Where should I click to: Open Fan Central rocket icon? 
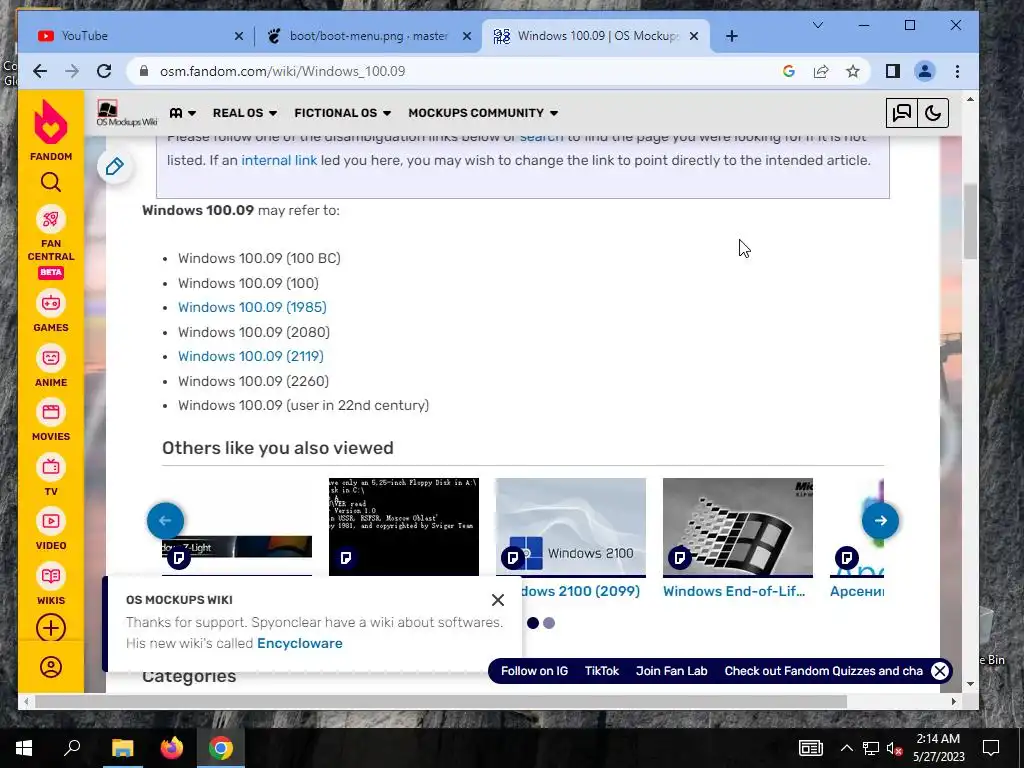[x=51, y=219]
